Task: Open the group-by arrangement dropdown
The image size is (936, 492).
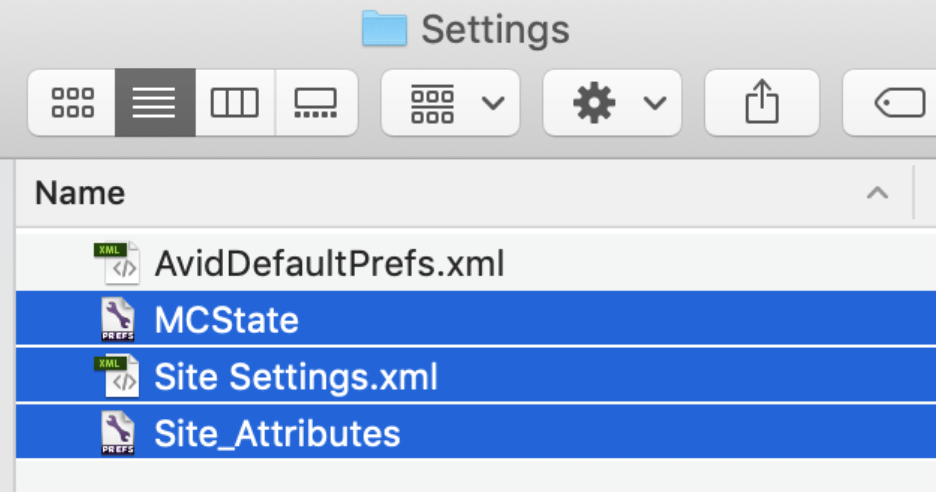Action: pos(451,103)
